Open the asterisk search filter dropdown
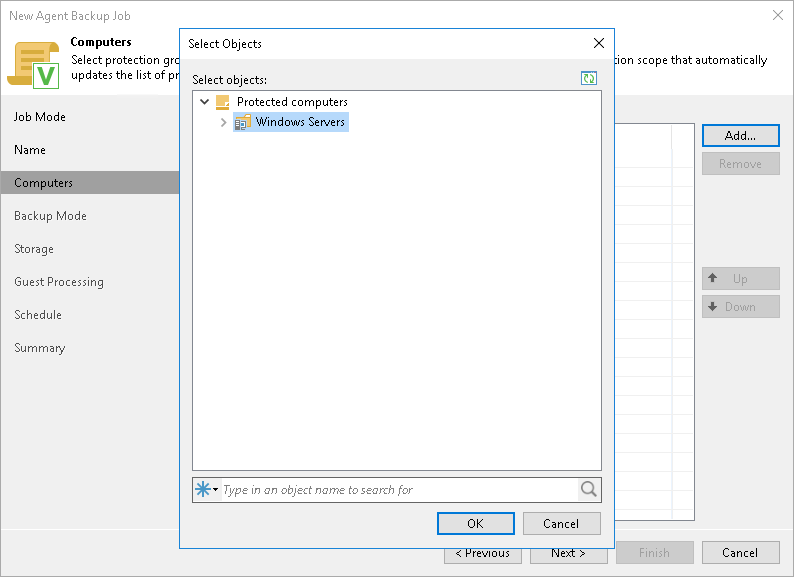 click(207, 489)
